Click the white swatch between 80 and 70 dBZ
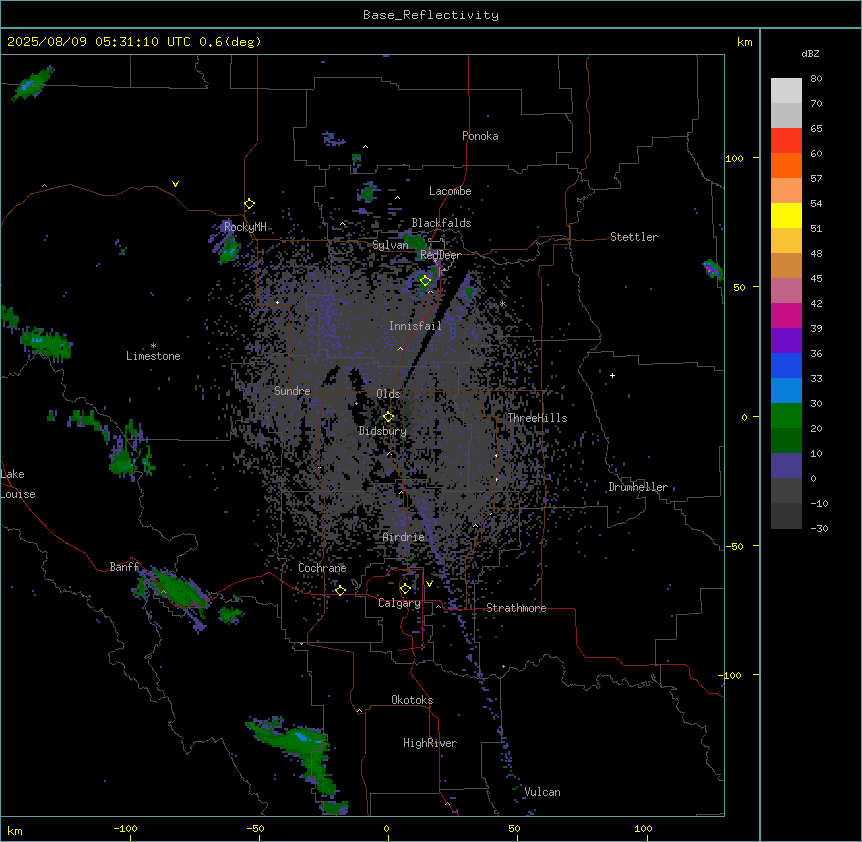Image resolution: width=862 pixels, height=842 pixels. (x=786, y=91)
